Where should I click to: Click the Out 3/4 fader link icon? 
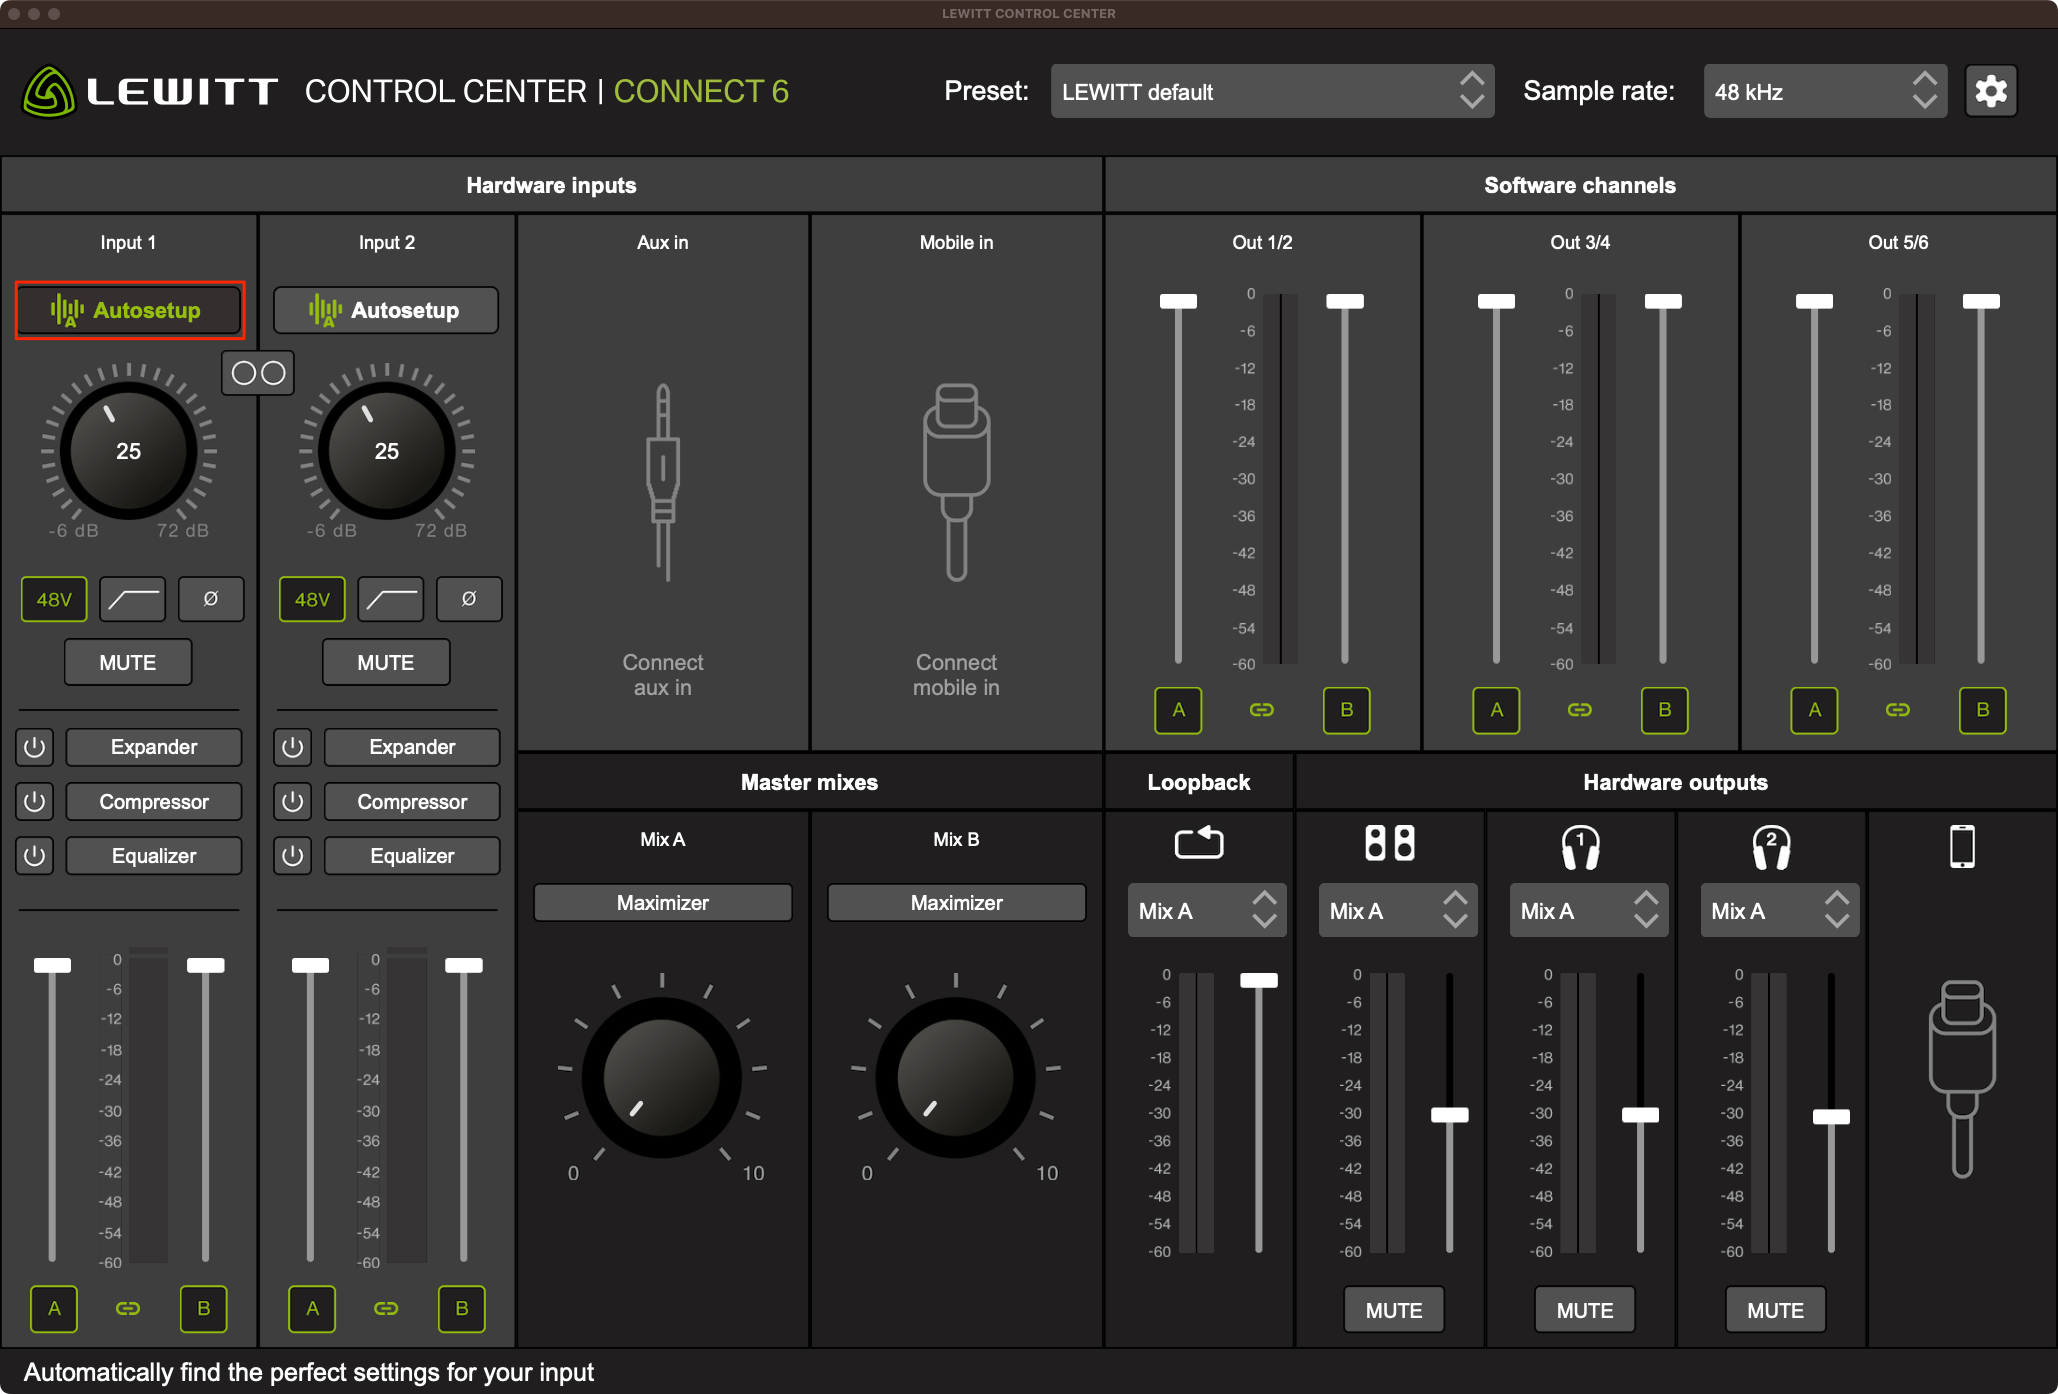pyautogui.click(x=1580, y=710)
